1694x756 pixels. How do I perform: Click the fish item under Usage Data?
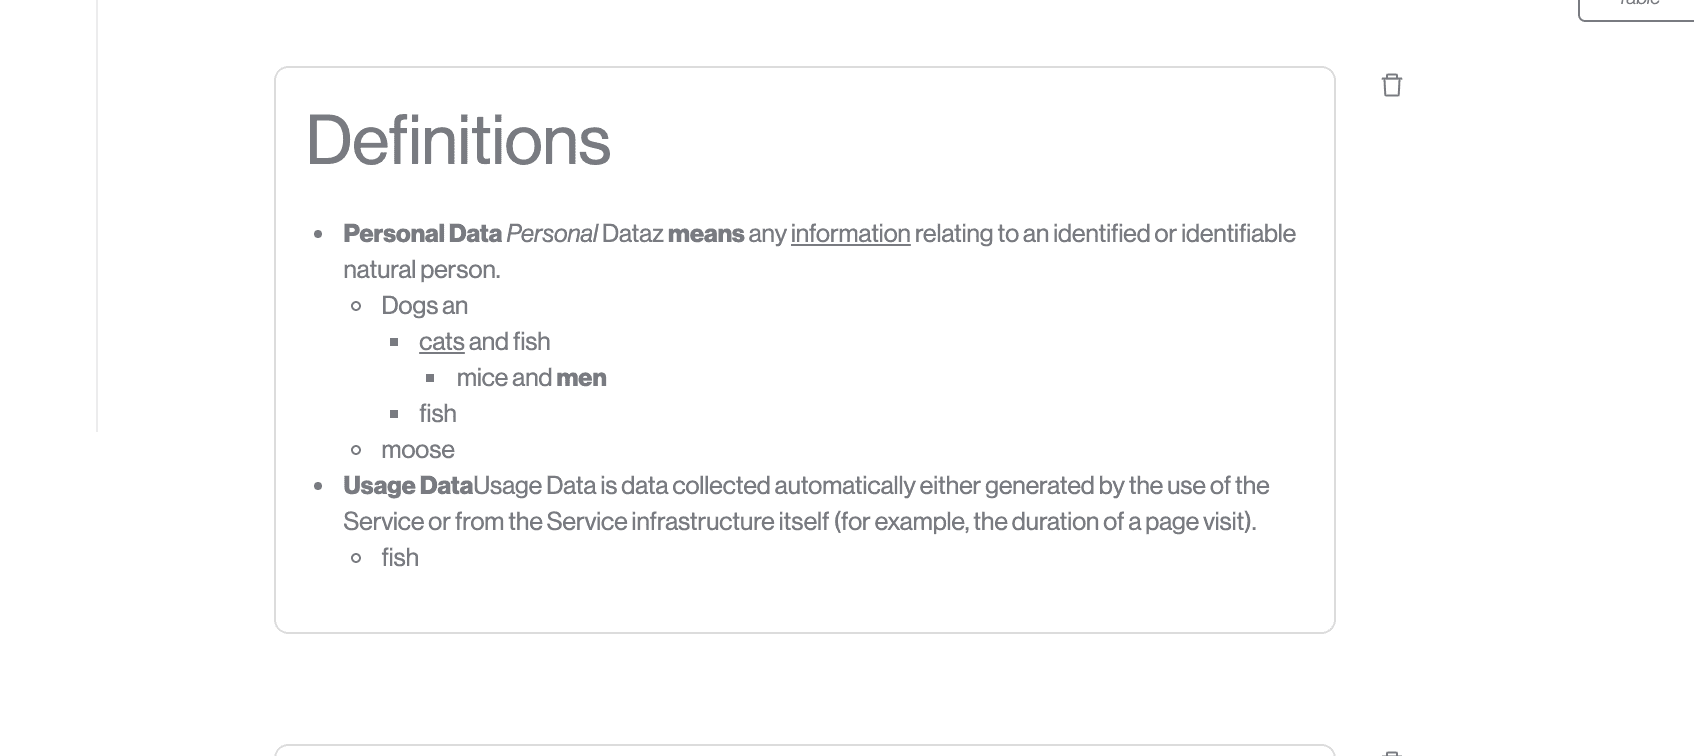399,557
